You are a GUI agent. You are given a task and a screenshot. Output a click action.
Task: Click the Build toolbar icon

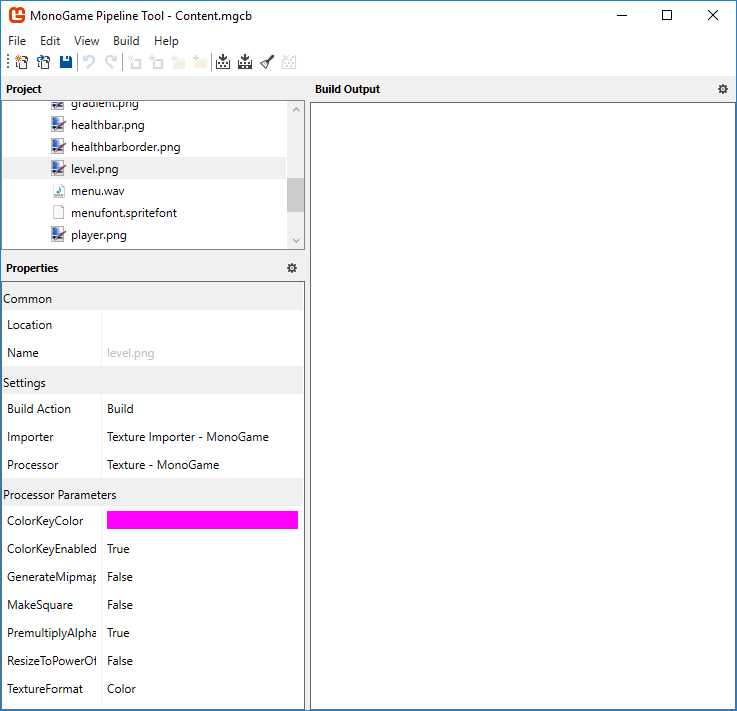[223, 62]
